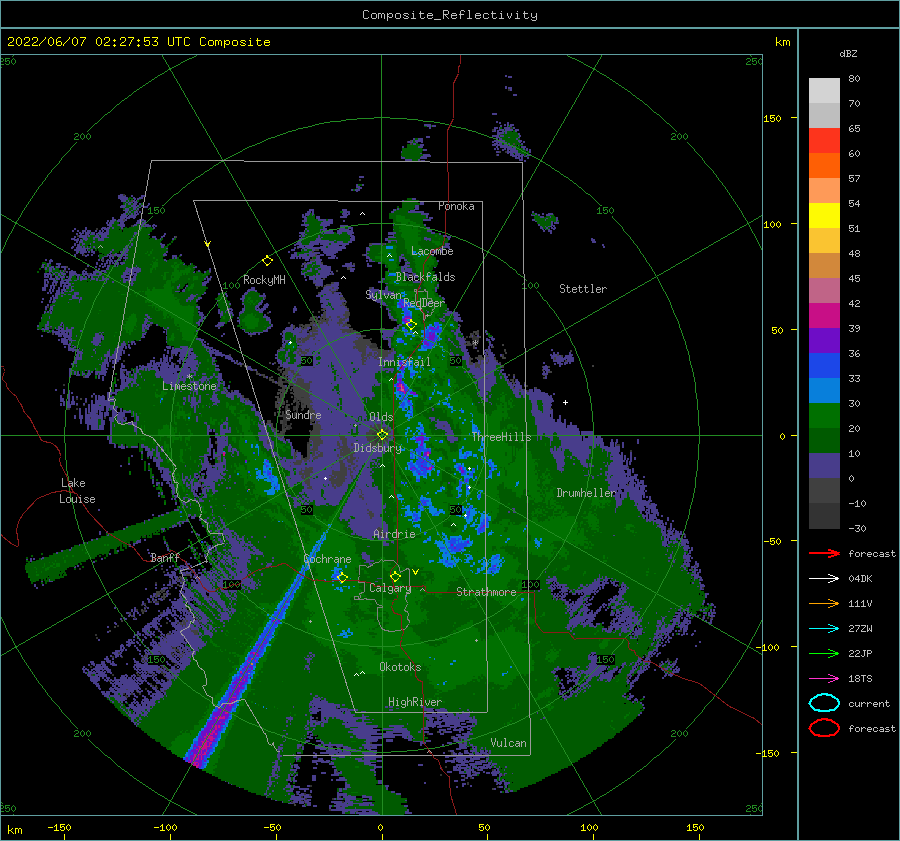Click the Vulcan label
Screen dimensions: 900x841
(x=508, y=743)
